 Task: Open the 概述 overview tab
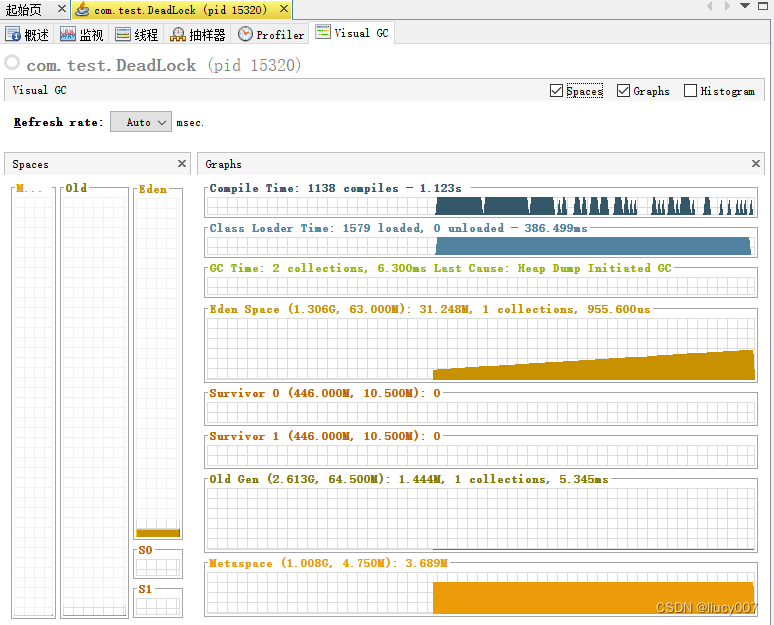[x=28, y=35]
